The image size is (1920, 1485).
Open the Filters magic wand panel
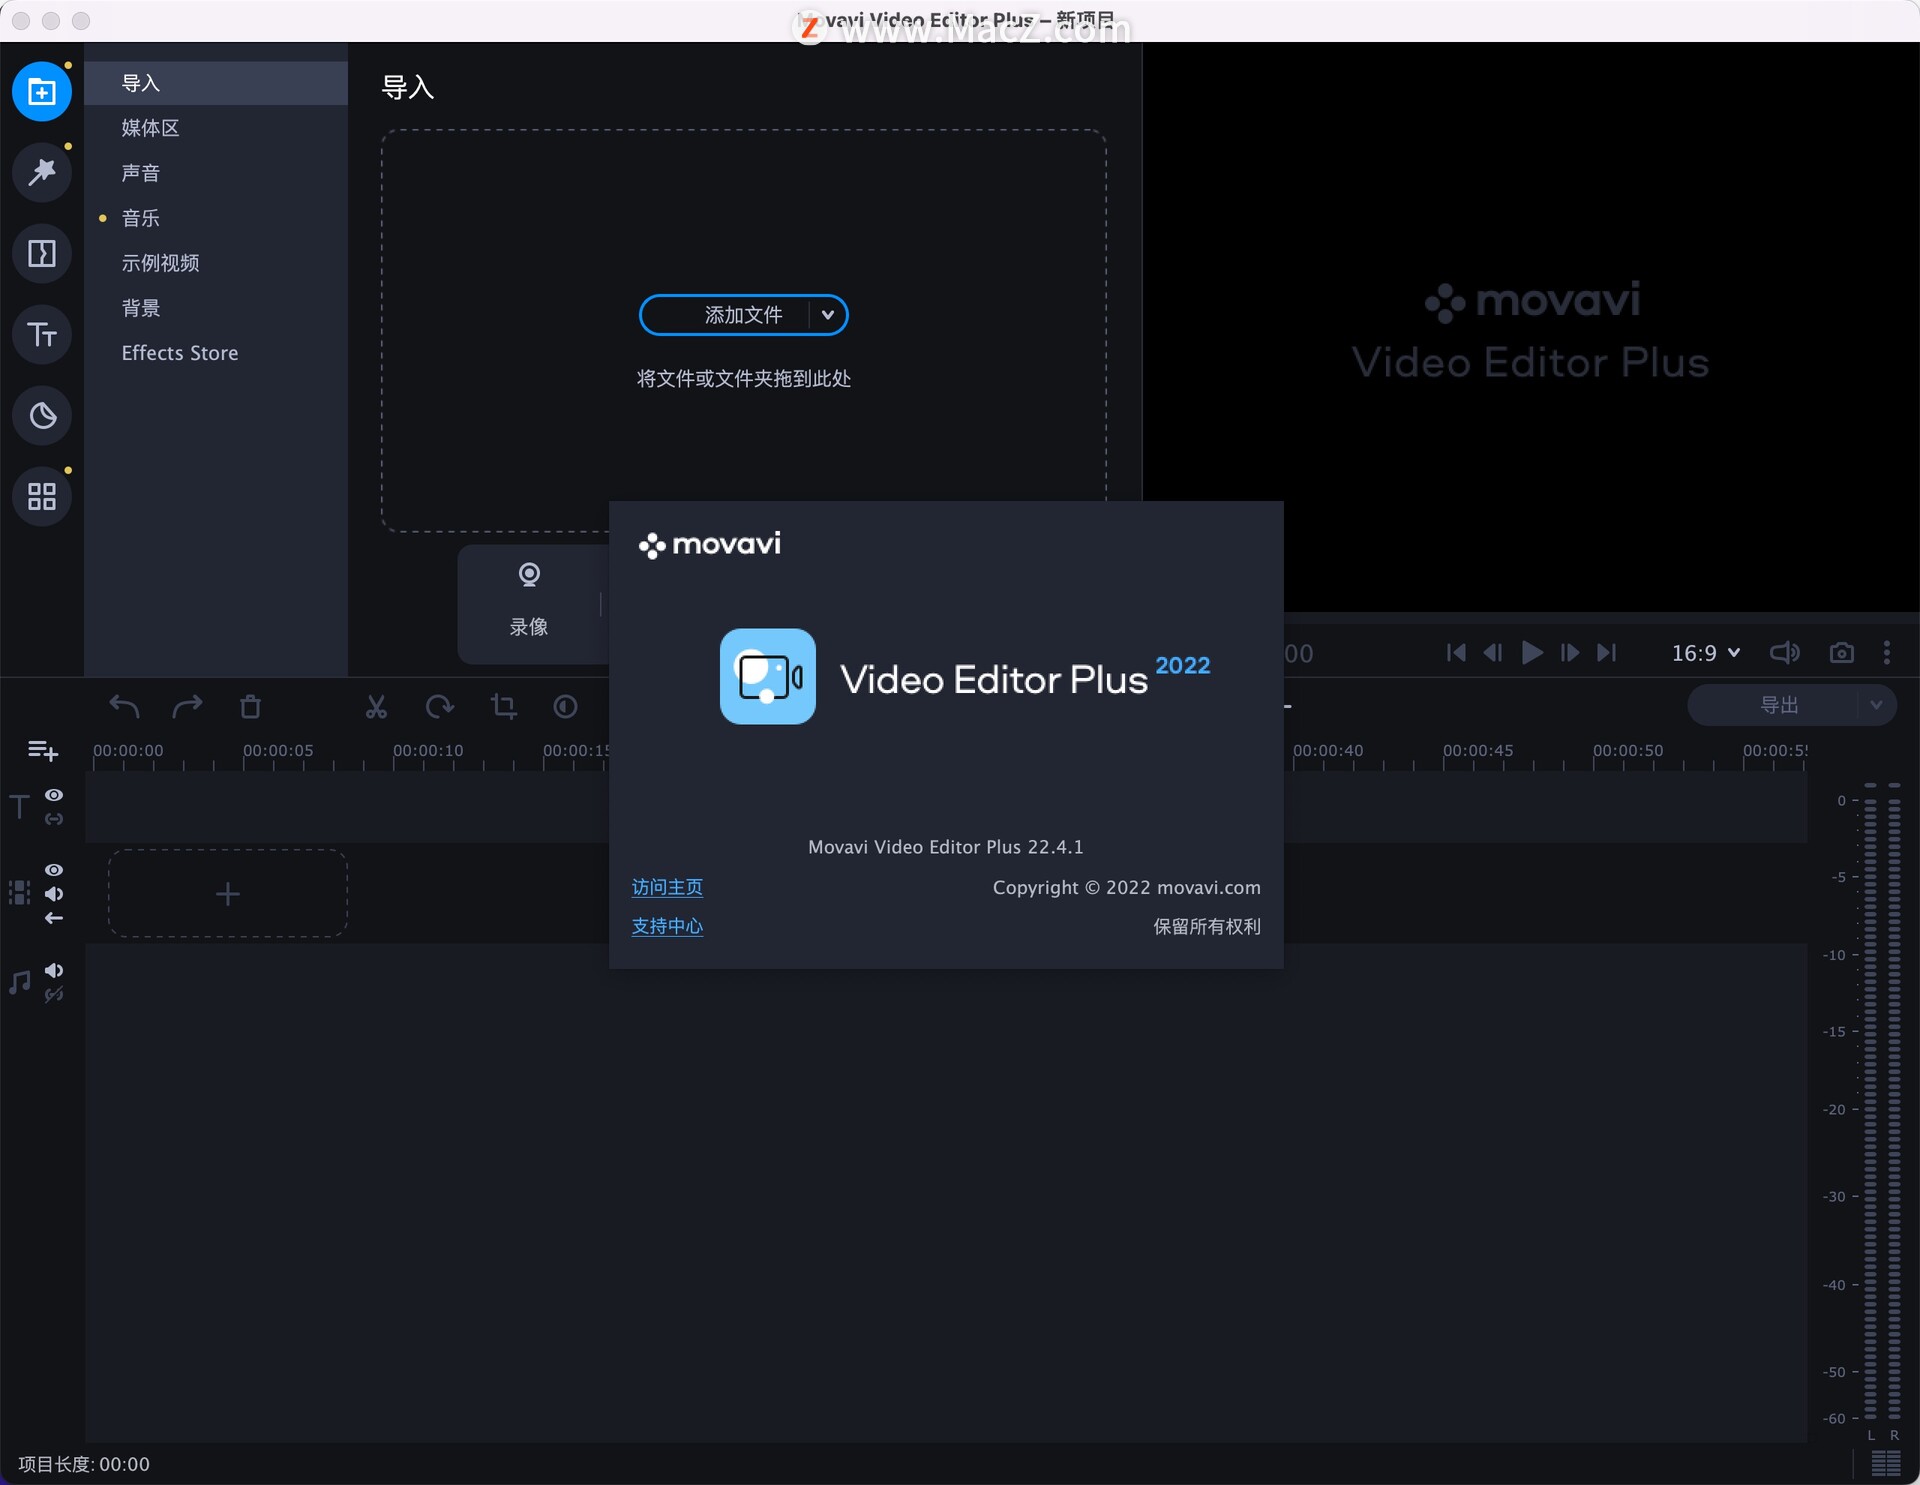42,172
